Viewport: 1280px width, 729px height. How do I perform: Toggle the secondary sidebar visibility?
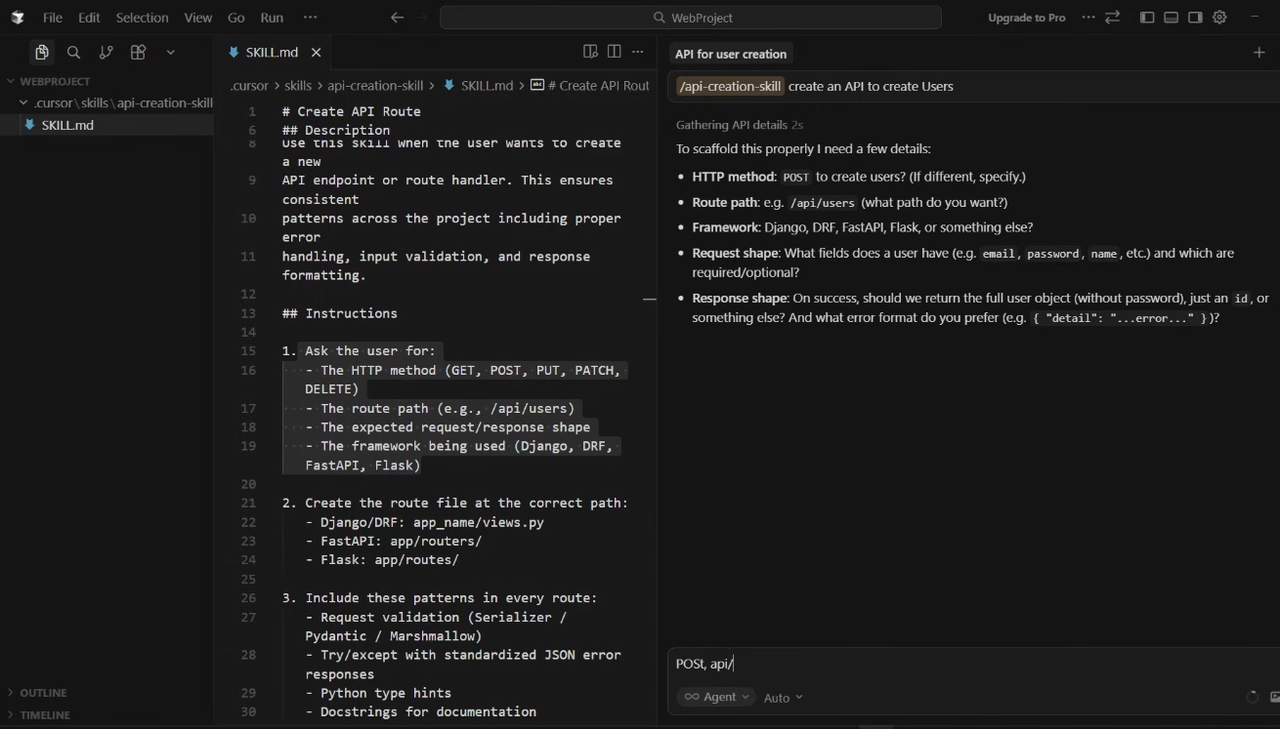1195,18
